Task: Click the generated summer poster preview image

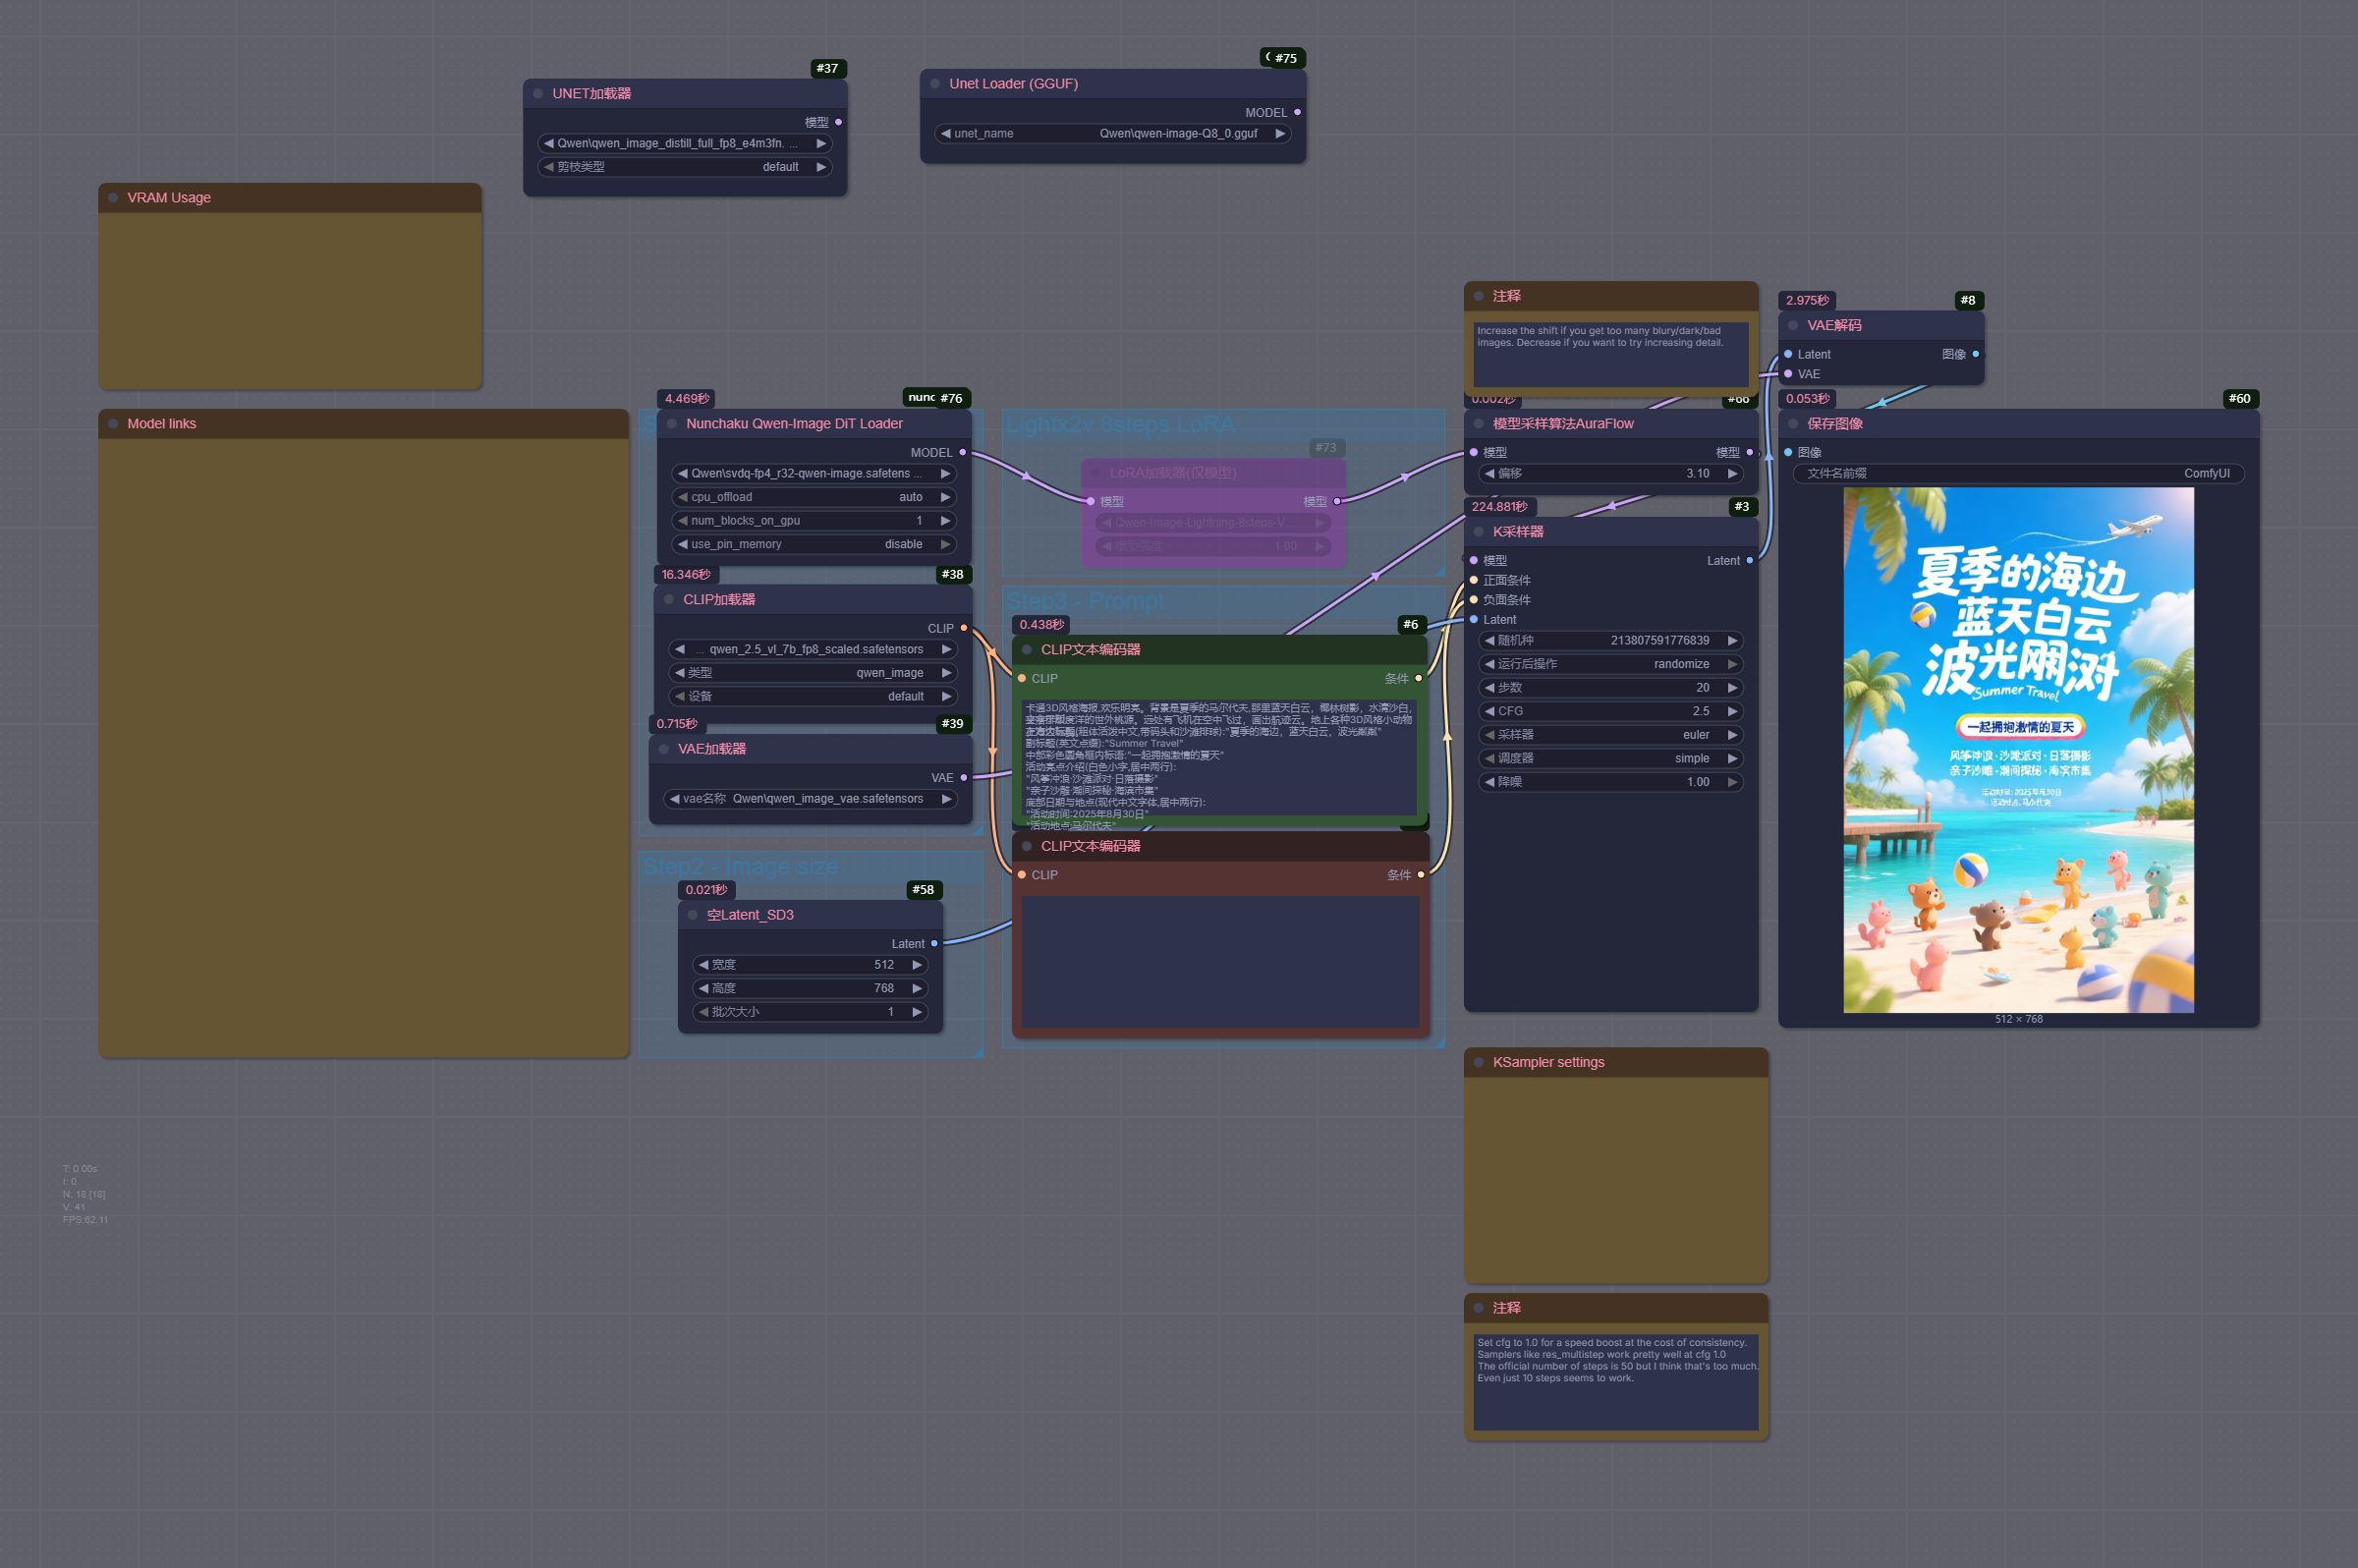Action: click(2017, 750)
